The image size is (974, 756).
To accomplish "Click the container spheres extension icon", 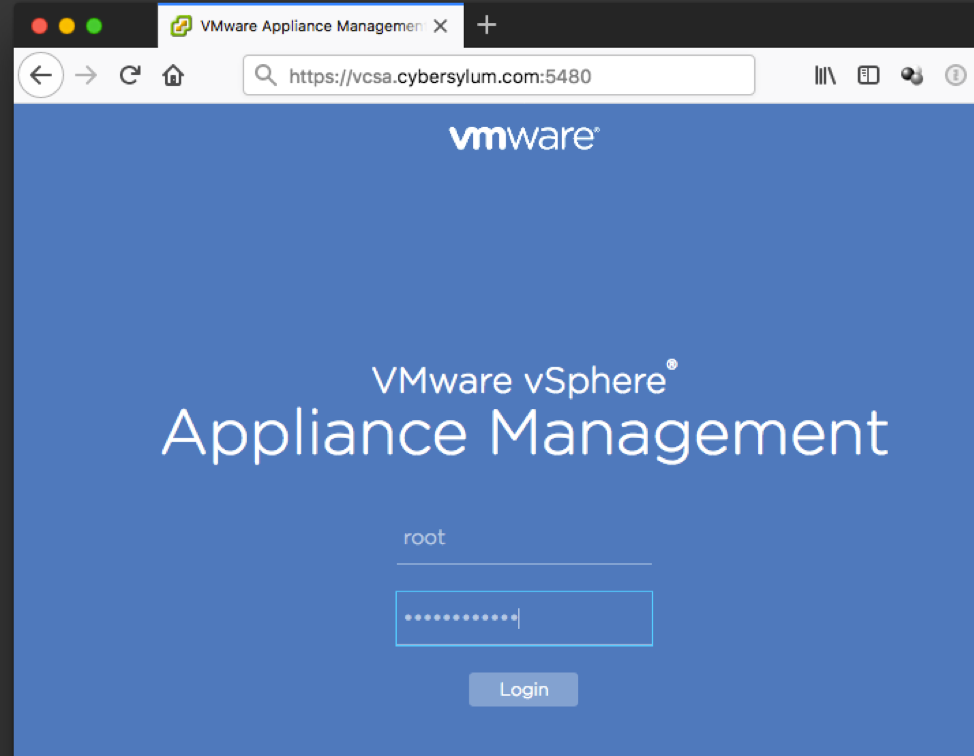I will (x=912, y=75).
